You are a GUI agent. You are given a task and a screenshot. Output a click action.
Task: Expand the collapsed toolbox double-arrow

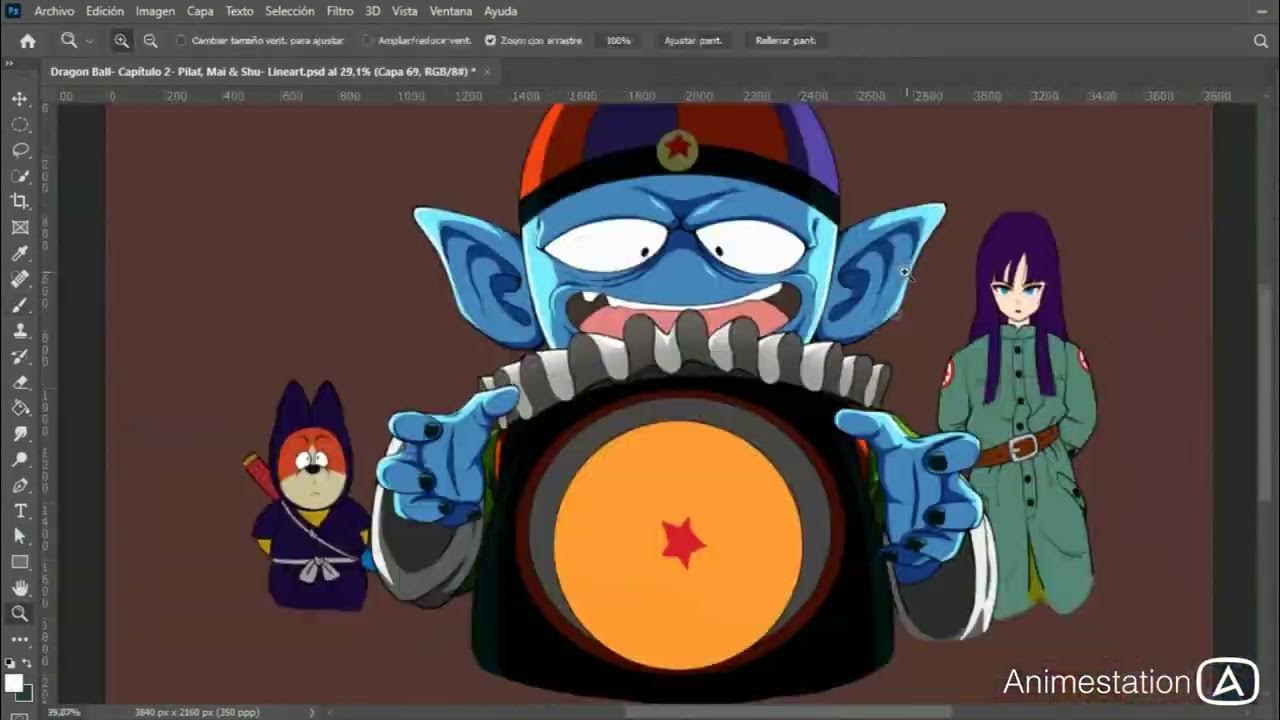coord(8,63)
